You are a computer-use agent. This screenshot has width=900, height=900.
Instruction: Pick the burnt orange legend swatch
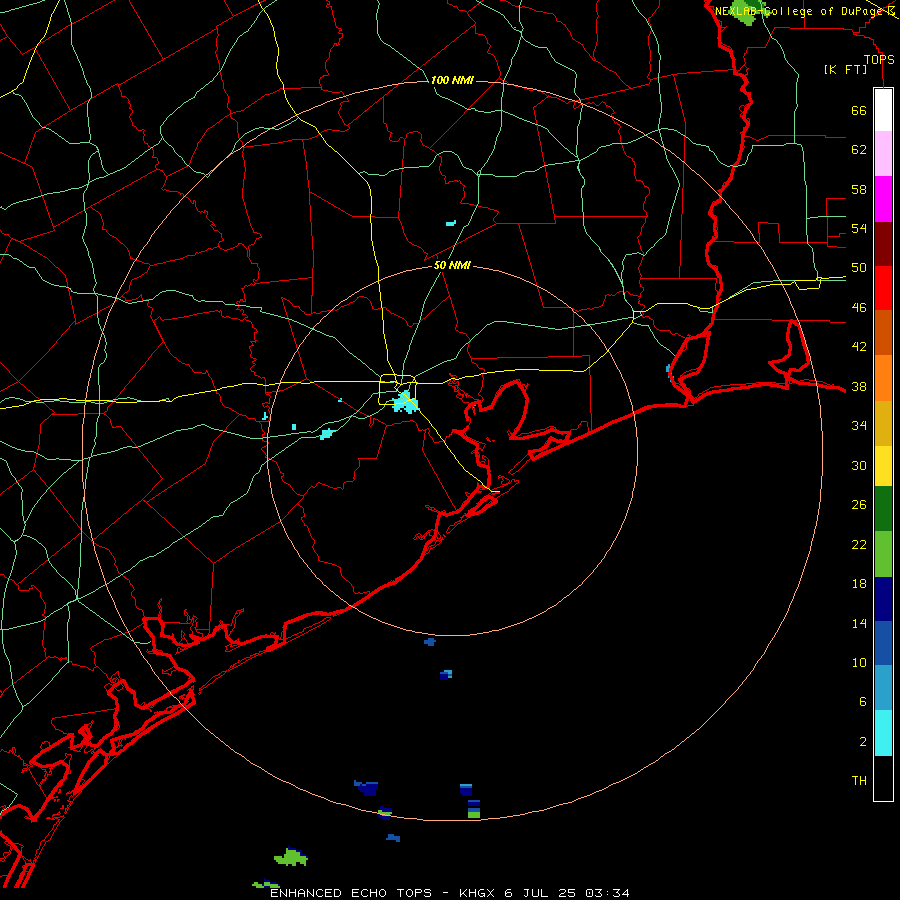point(883,332)
